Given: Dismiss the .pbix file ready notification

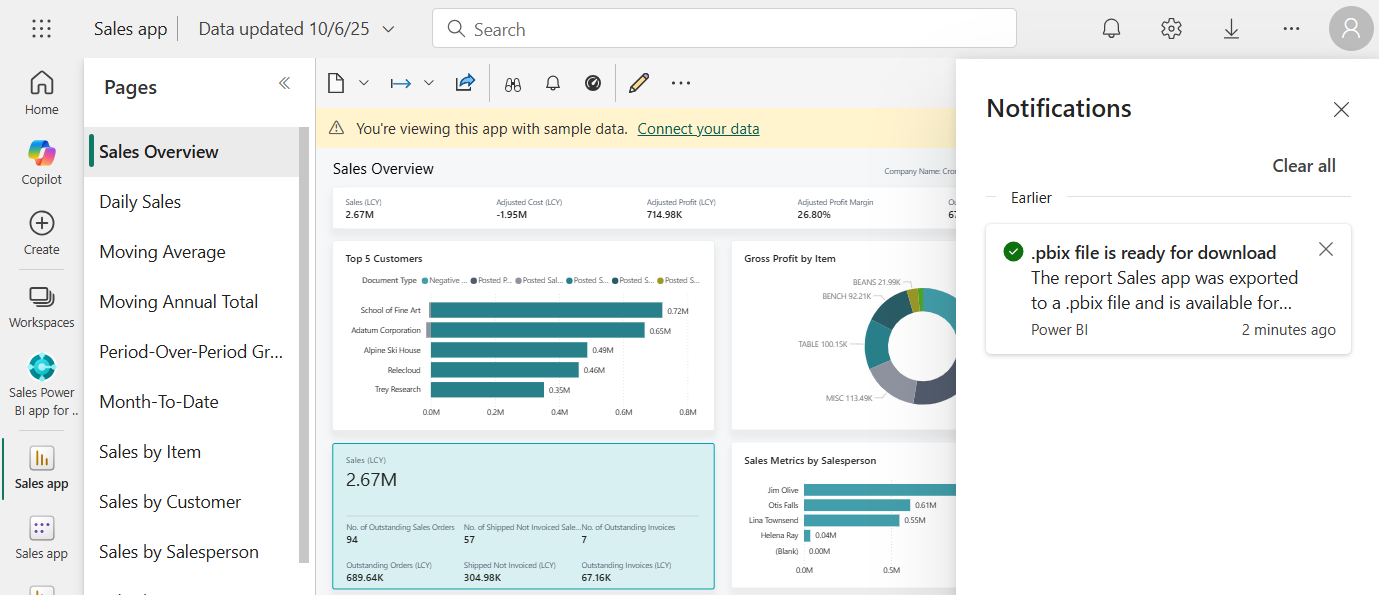Looking at the screenshot, I should coord(1325,250).
